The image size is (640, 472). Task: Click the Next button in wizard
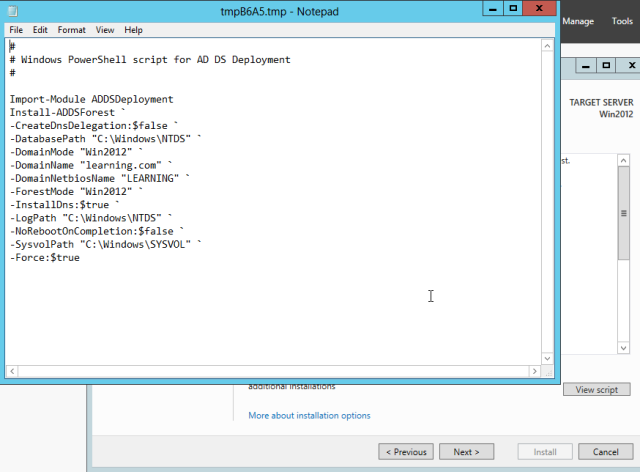(x=466, y=452)
